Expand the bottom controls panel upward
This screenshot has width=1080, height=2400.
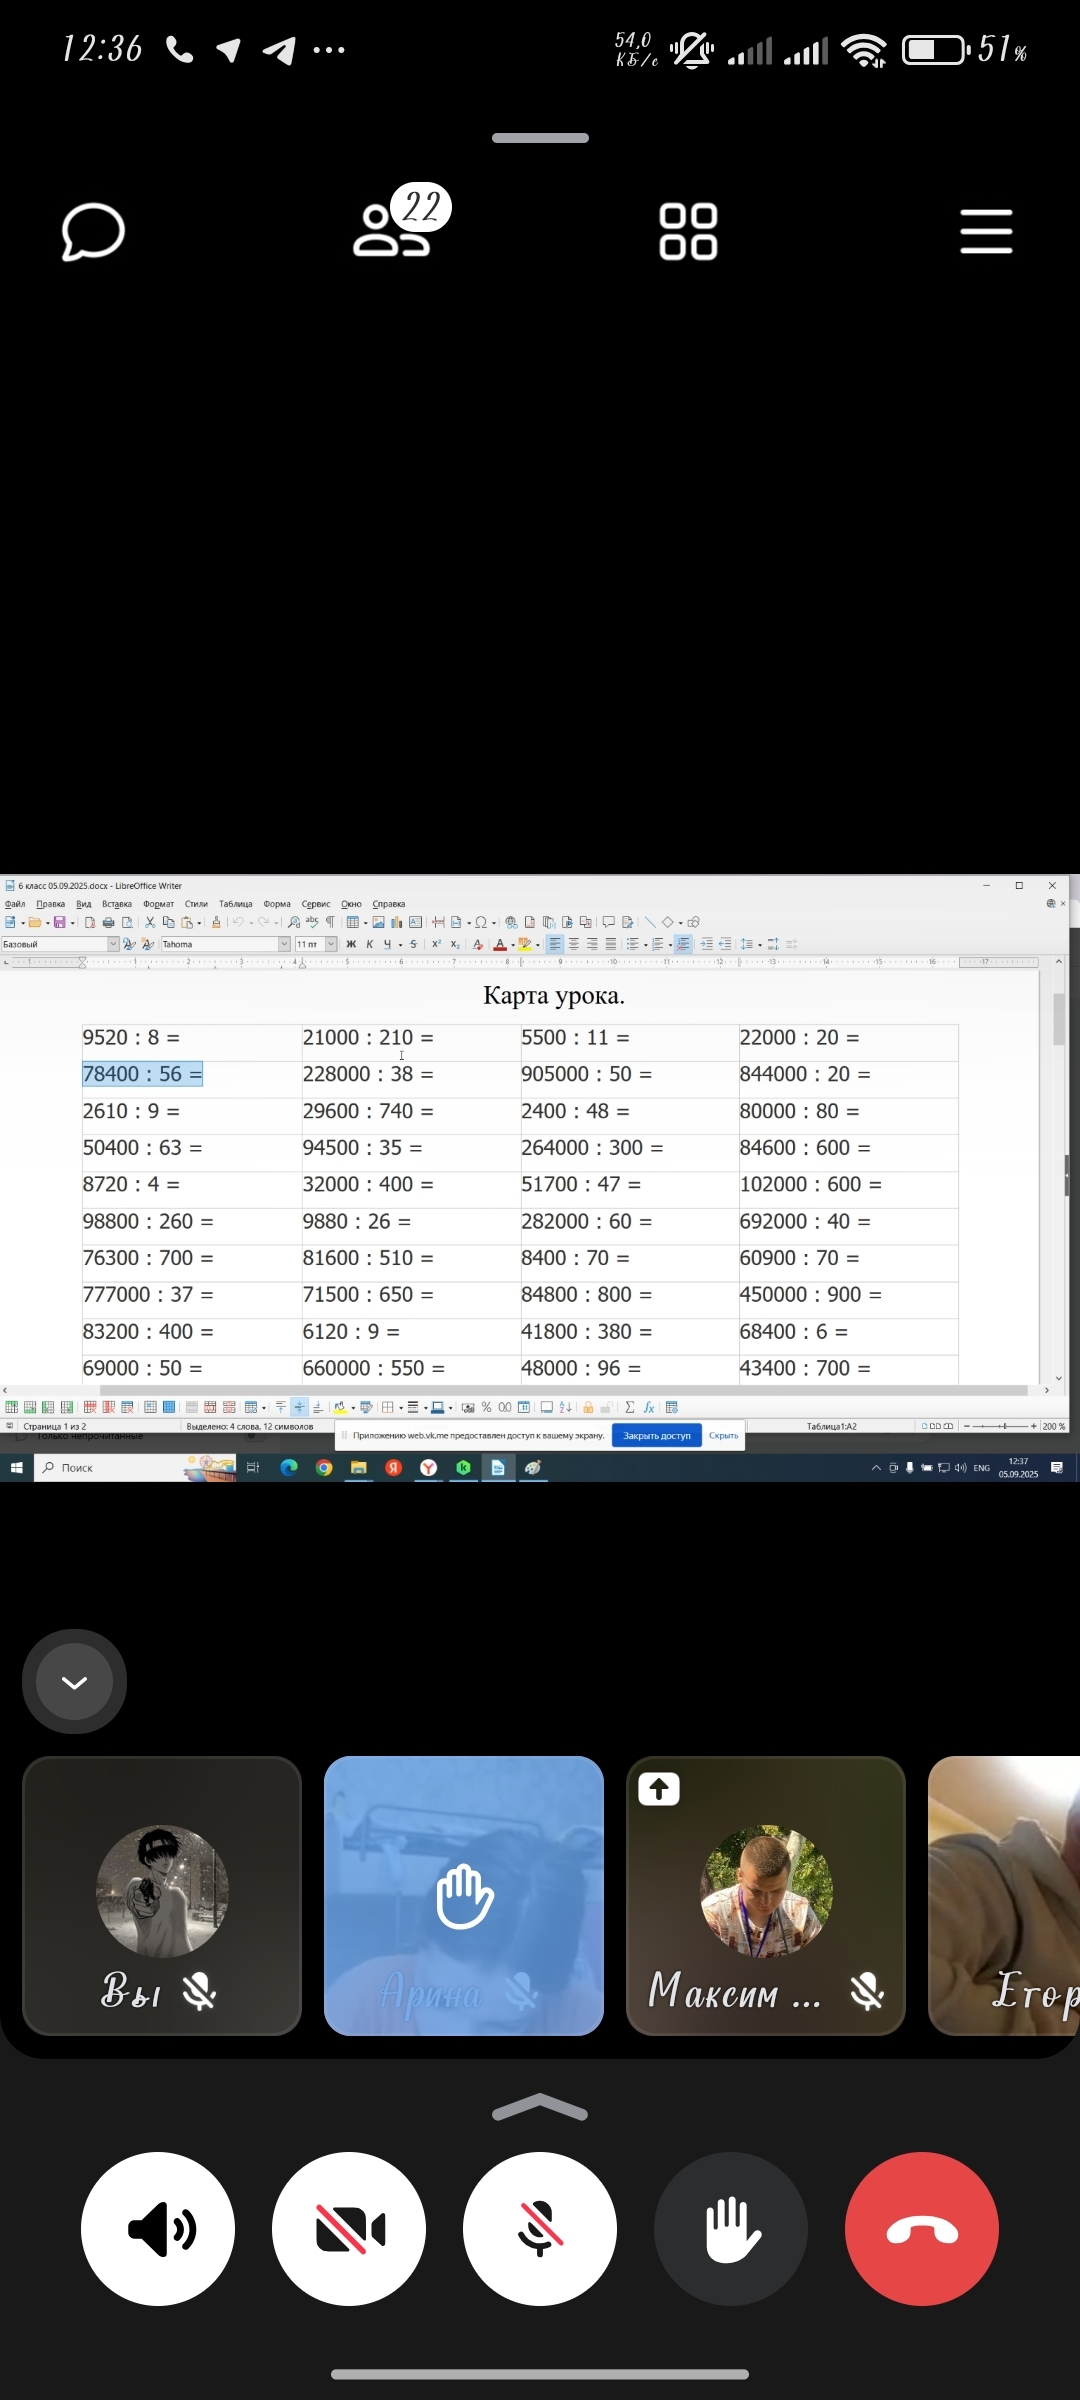coord(540,2106)
